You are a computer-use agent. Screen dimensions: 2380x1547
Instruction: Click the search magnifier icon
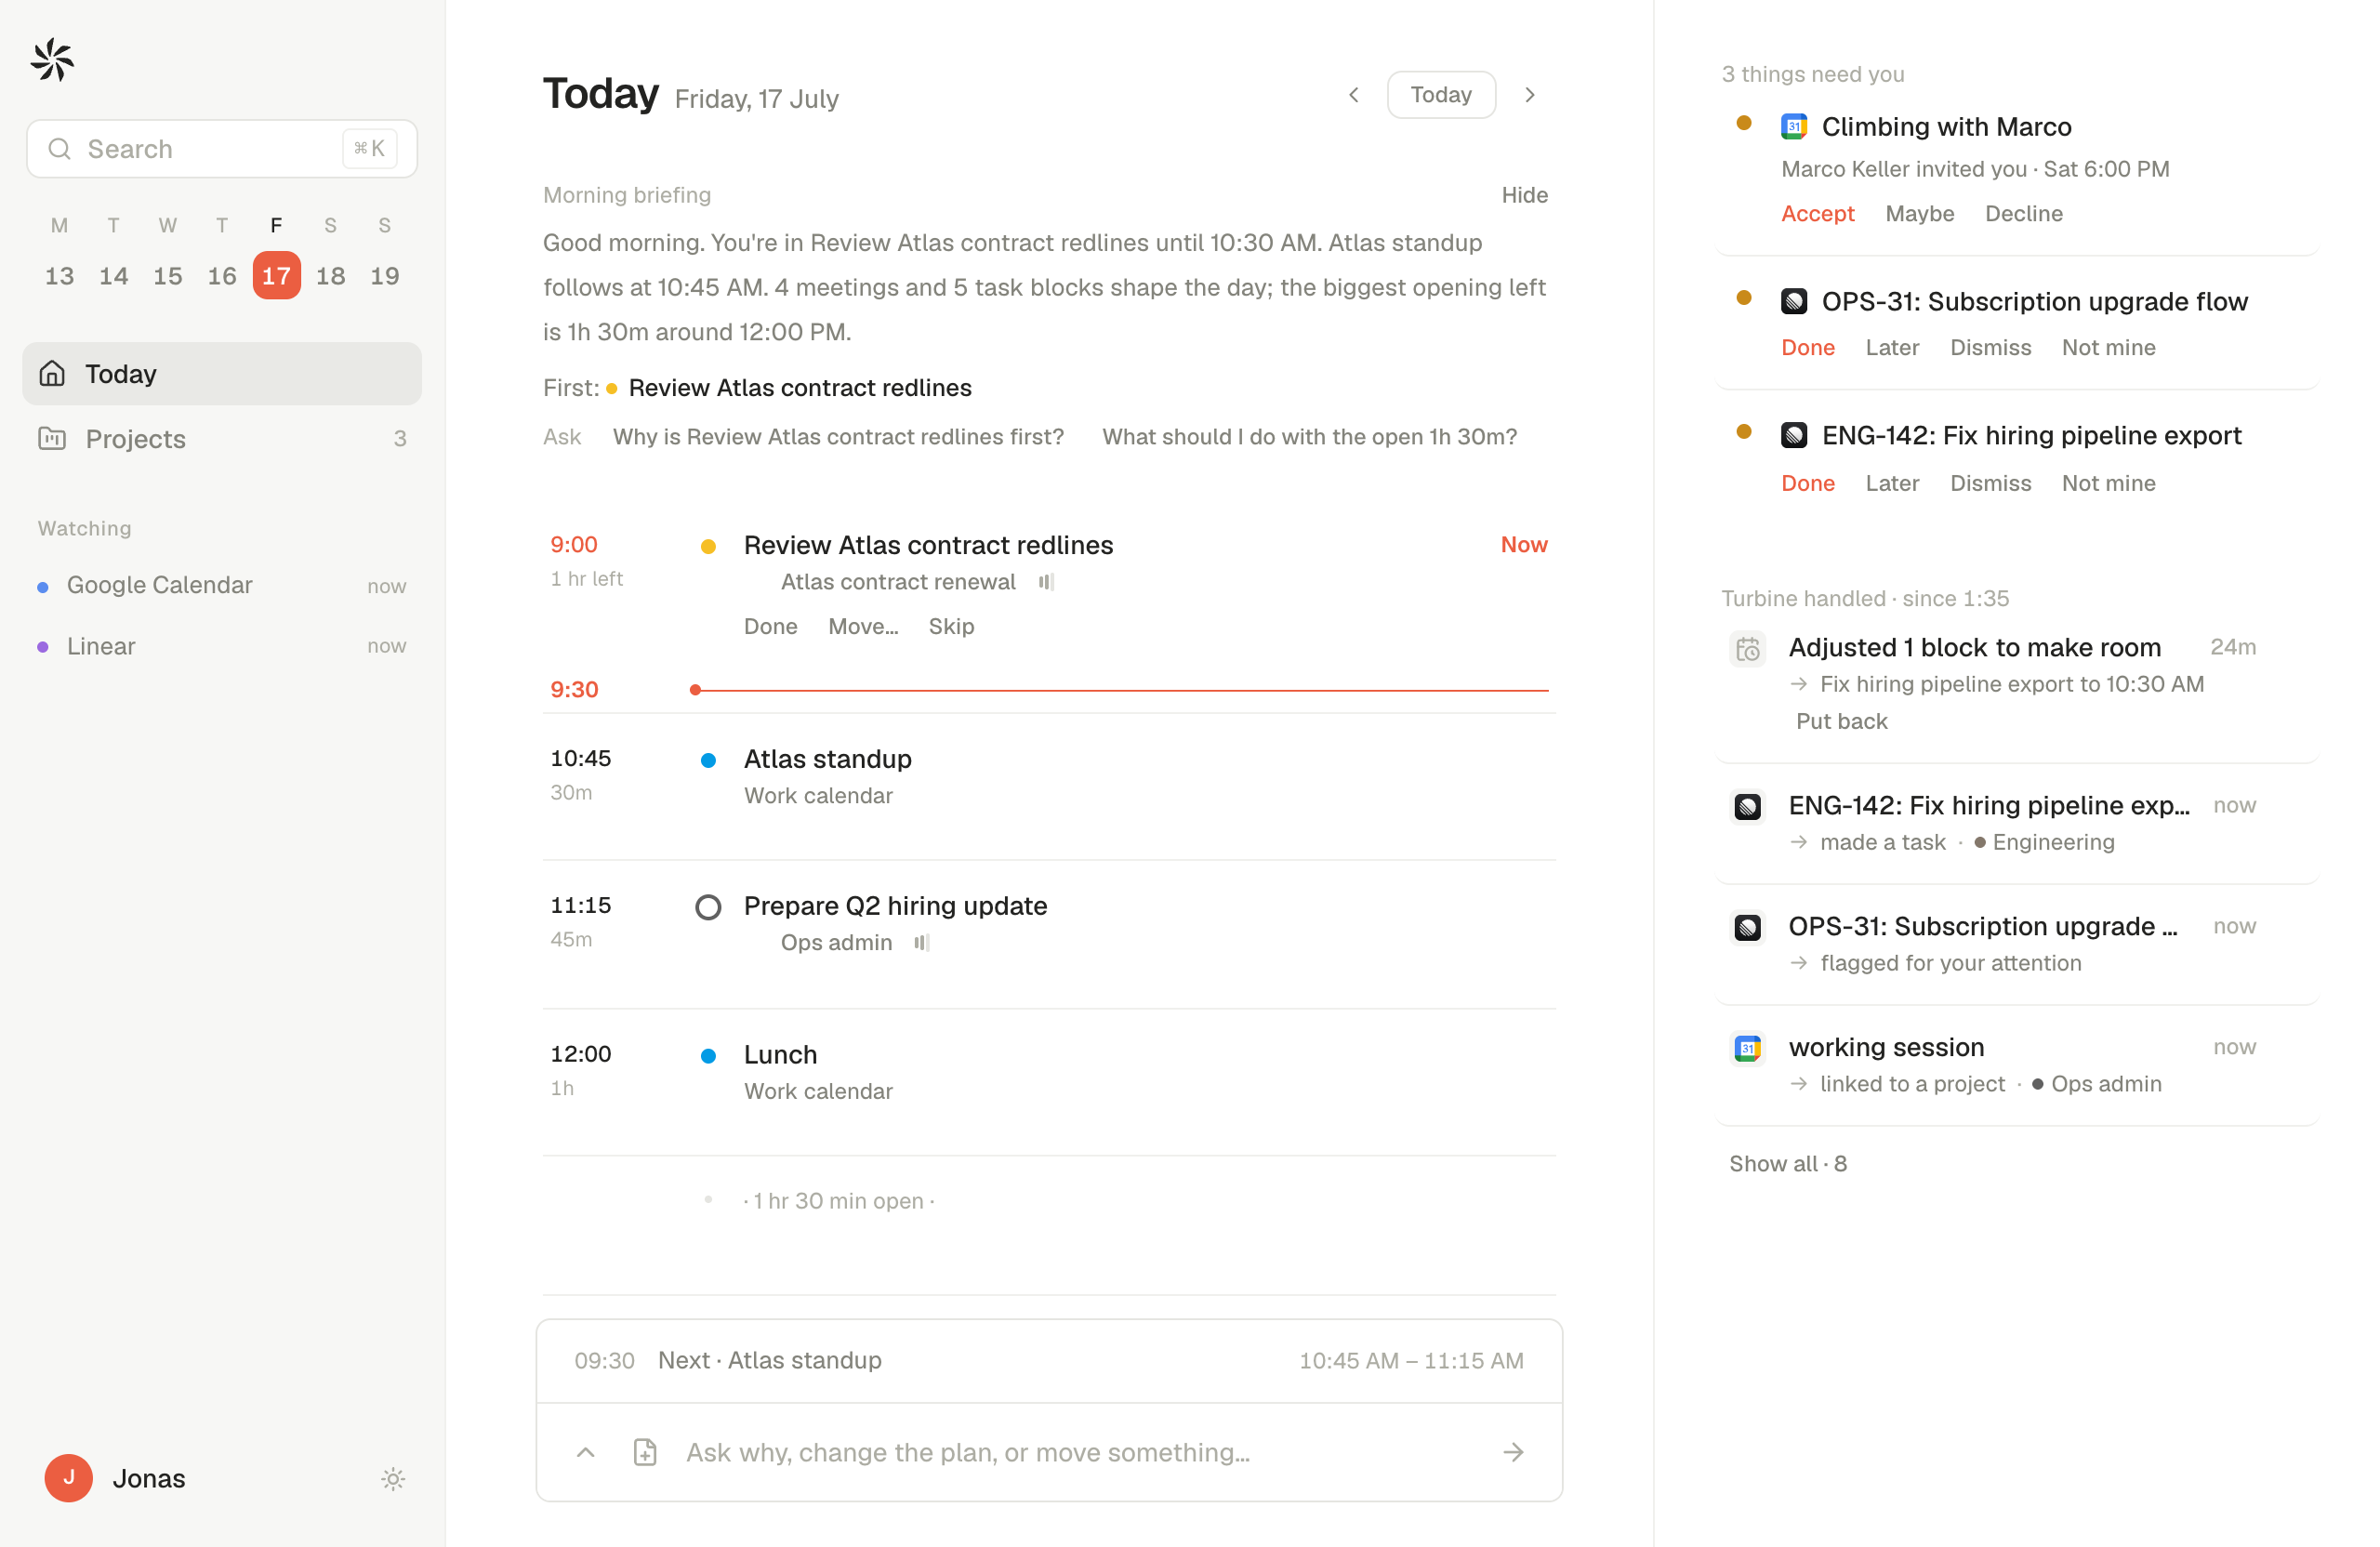click(60, 149)
